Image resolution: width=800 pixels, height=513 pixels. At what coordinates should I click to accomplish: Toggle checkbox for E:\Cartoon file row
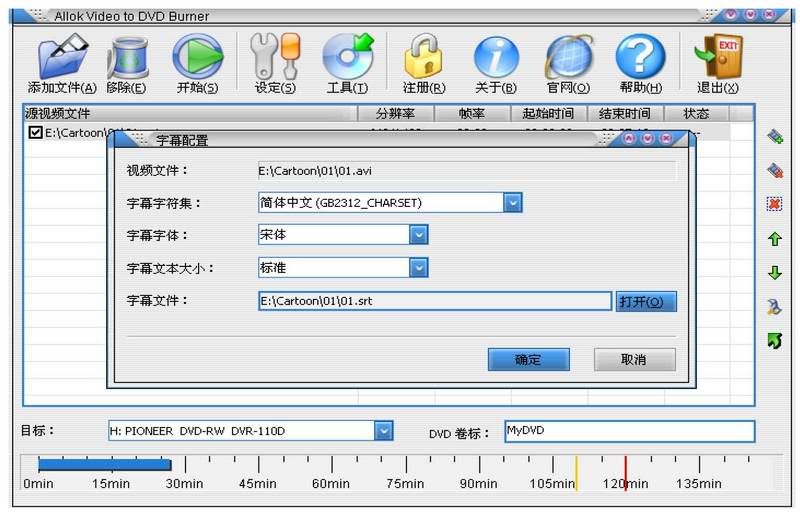(35, 133)
